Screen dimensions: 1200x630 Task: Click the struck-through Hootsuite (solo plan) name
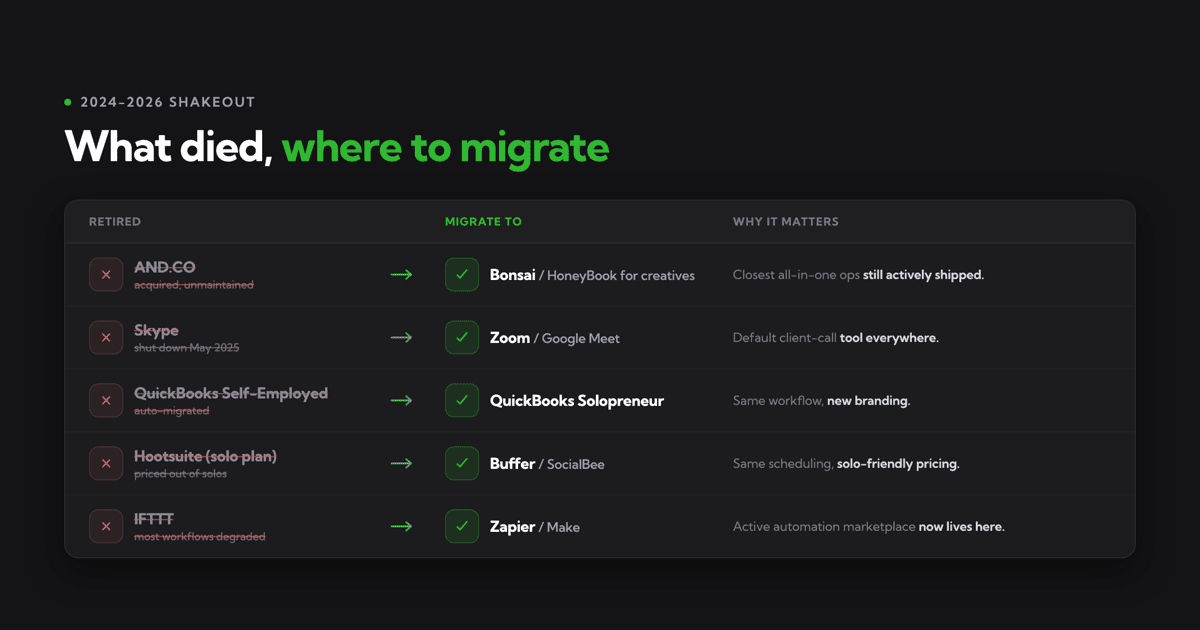tap(206, 456)
